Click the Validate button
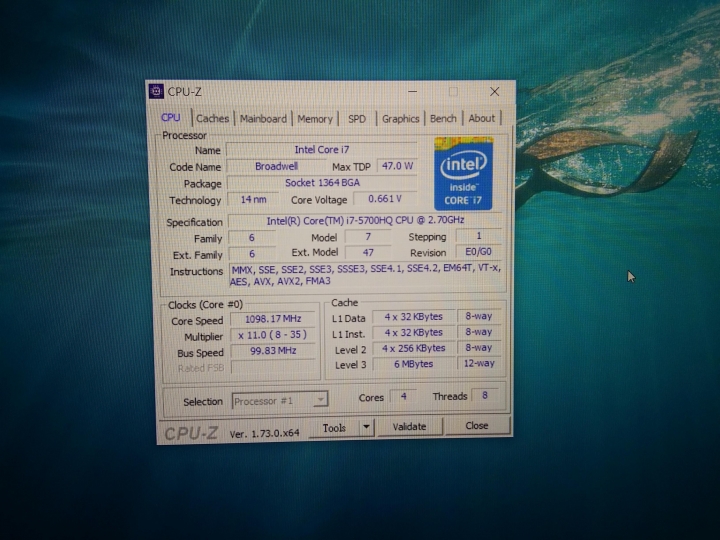 point(409,427)
